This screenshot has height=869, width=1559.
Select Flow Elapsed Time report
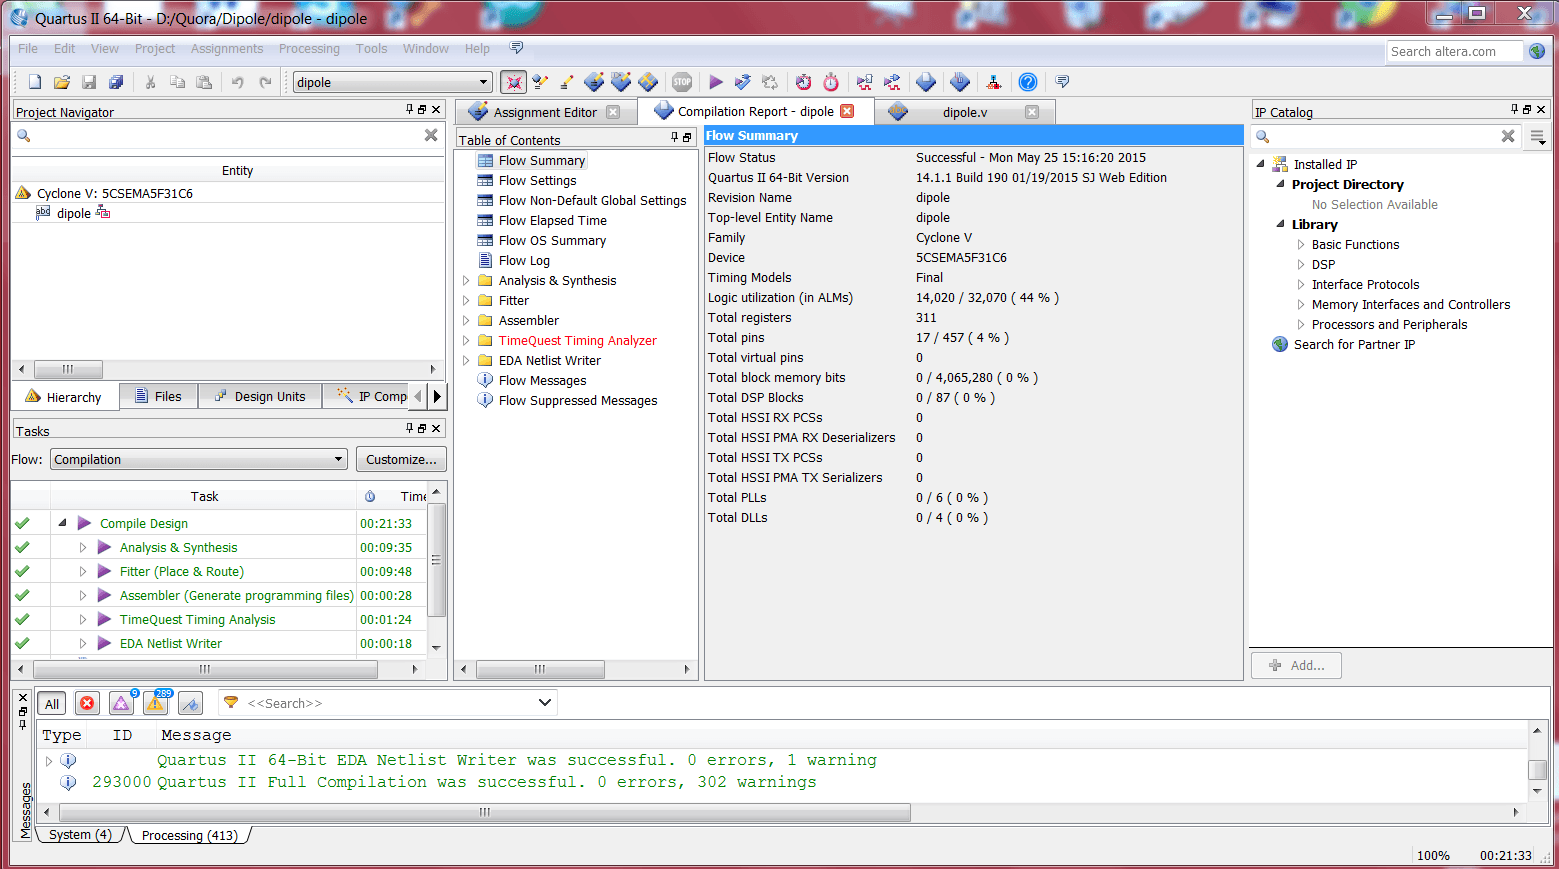click(552, 221)
